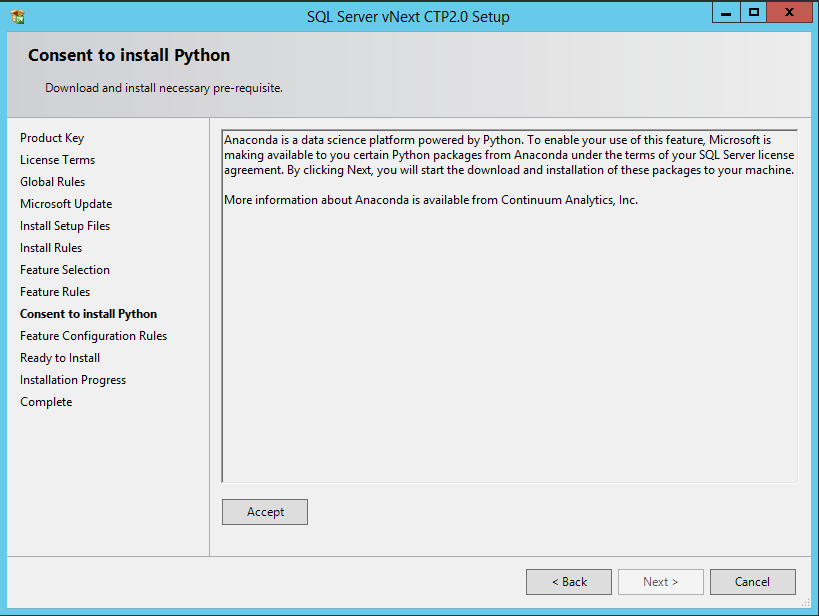Select Feature Rules step
The width and height of the screenshot is (819, 616).
coord(55,292)
